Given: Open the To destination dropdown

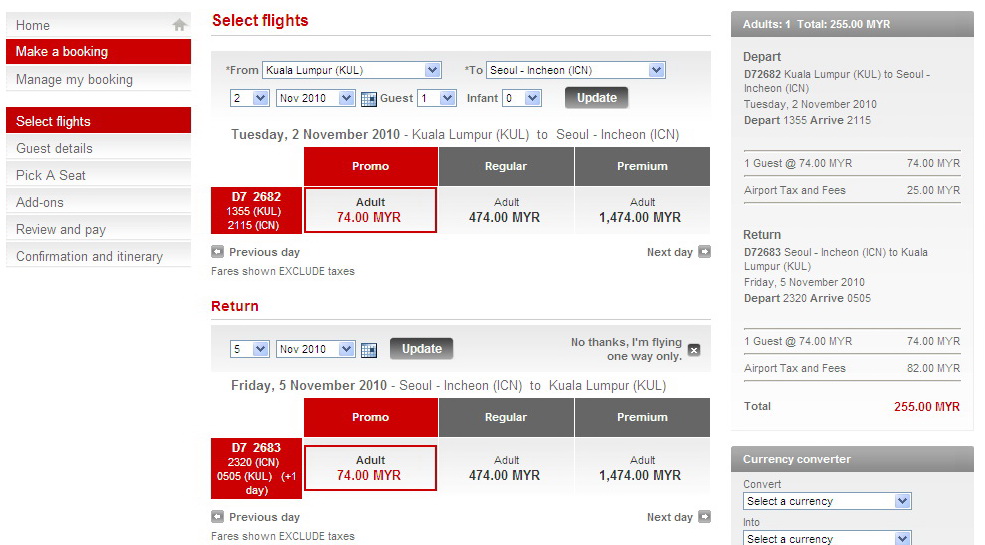Looking at the screenshot, I should [x=656, y=70].
